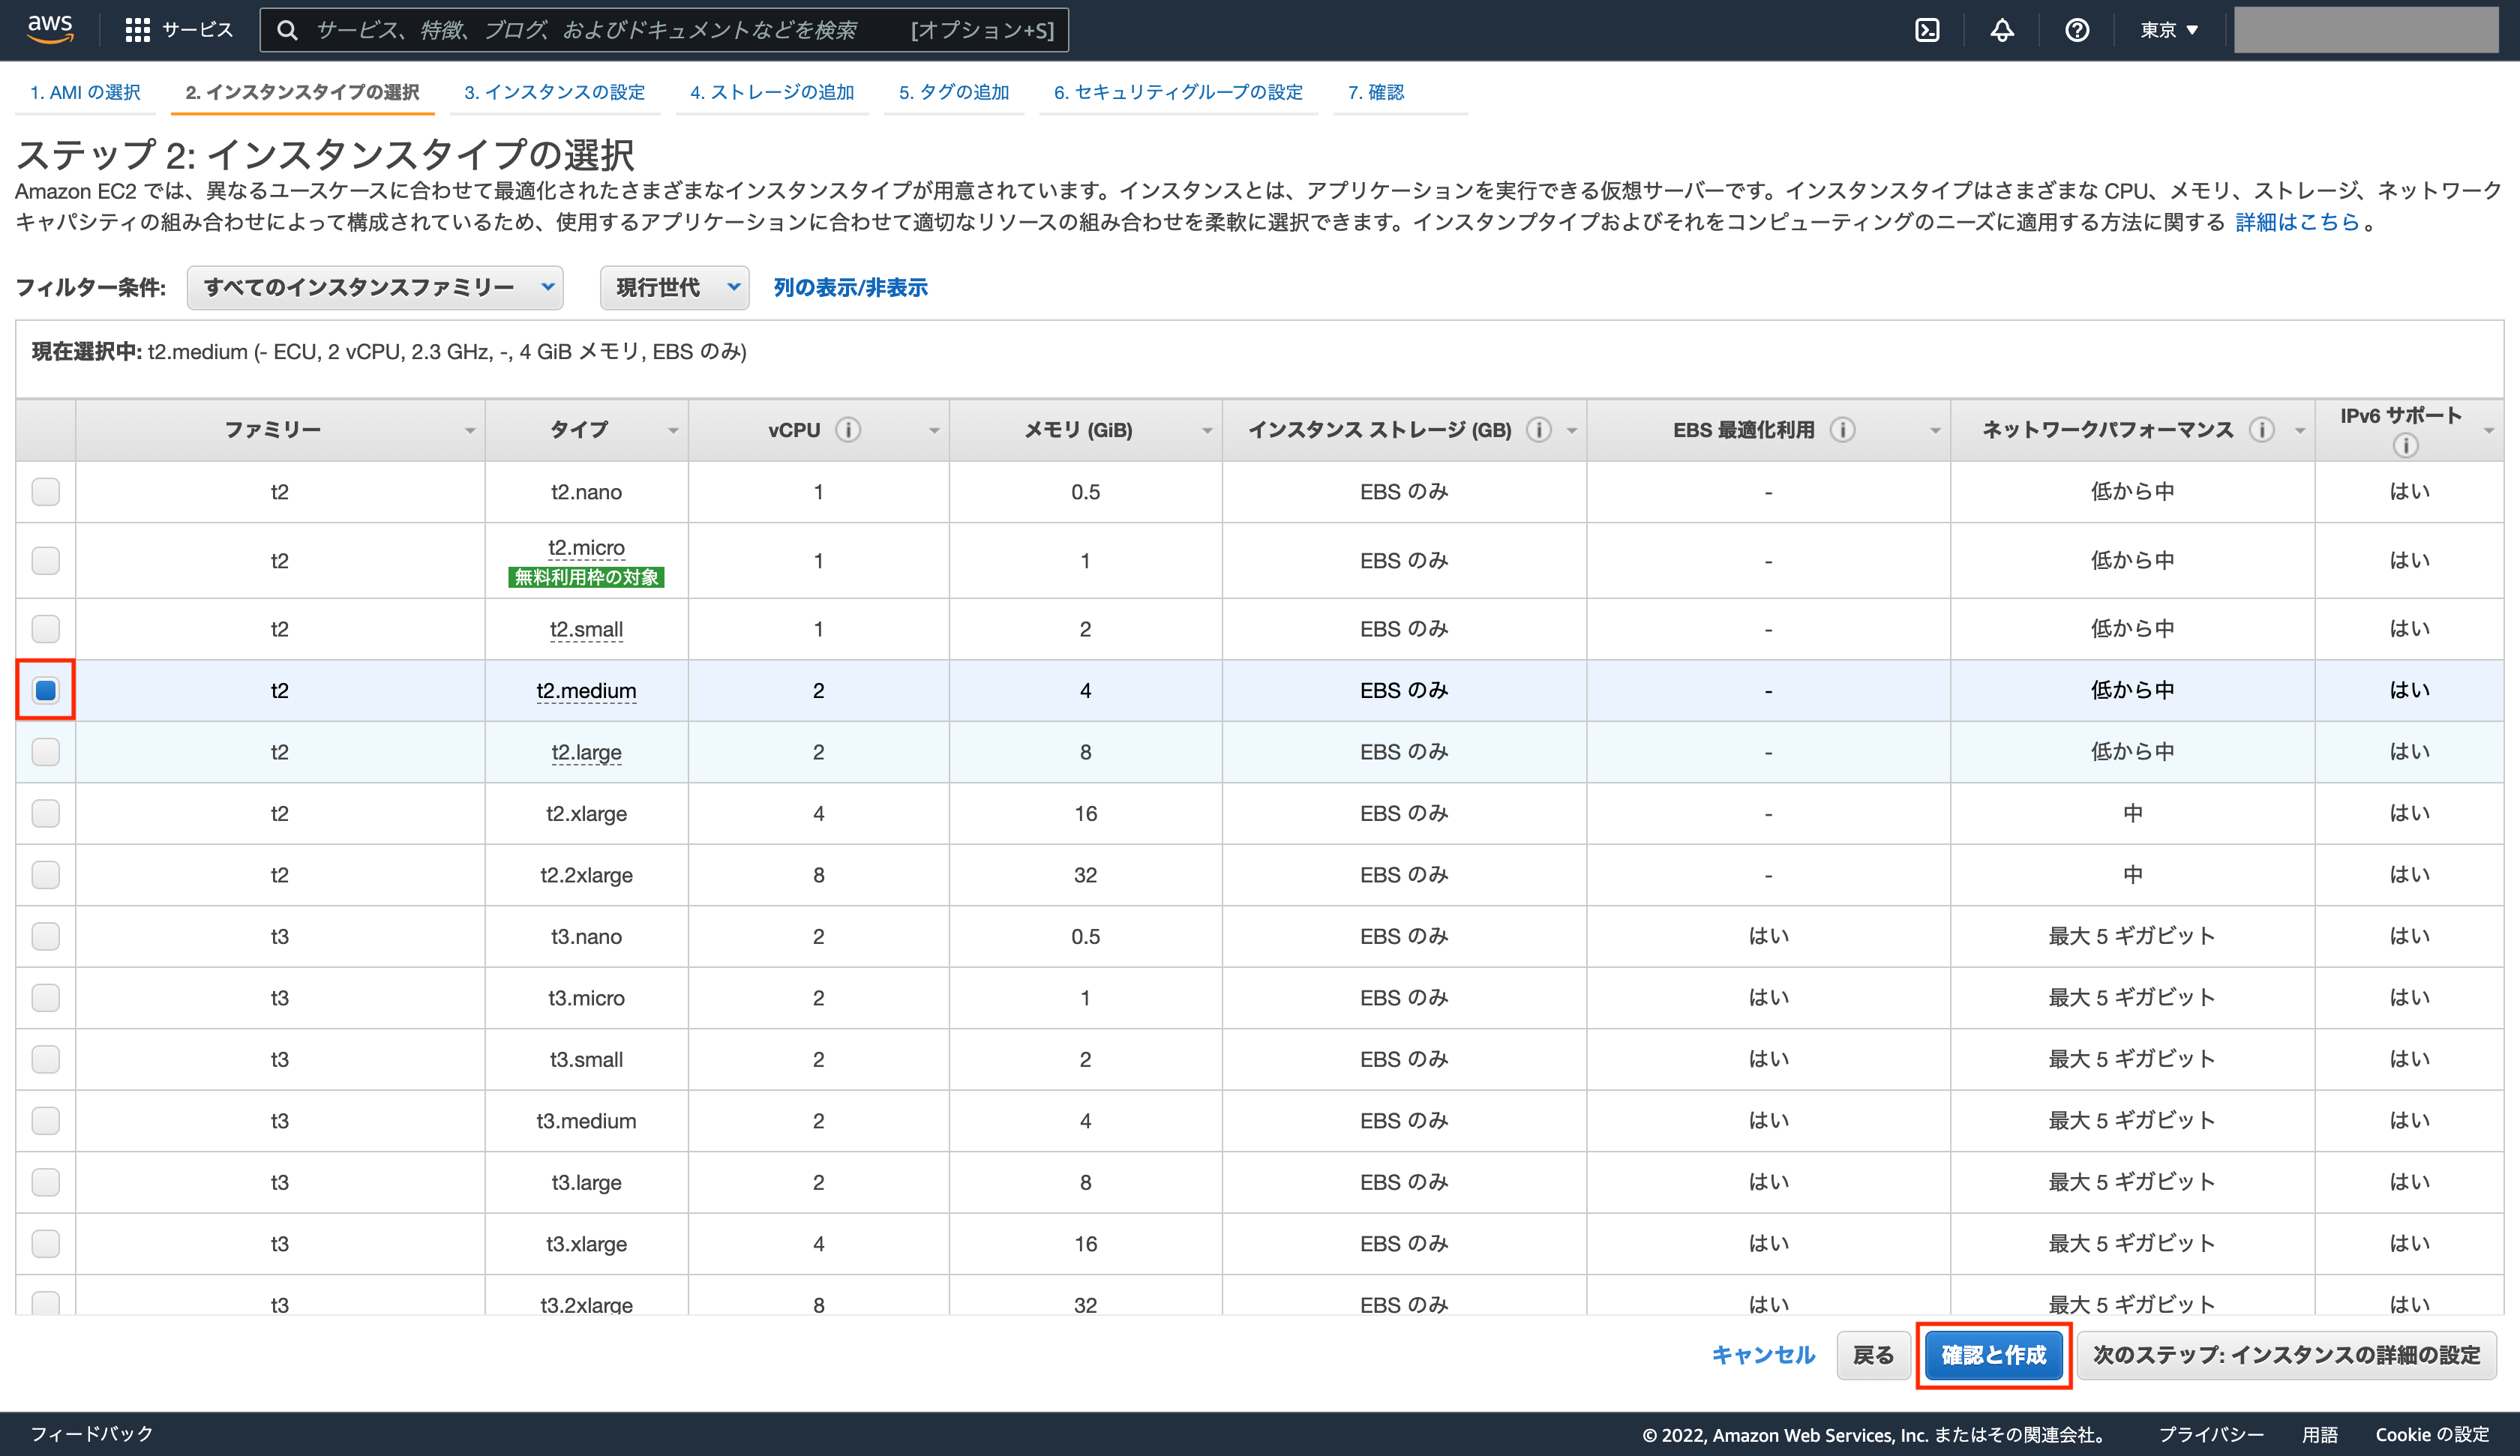Select the t2.2xlarge row checkbox
This screenshot has height=1456, width=2520.
[46, 874]
